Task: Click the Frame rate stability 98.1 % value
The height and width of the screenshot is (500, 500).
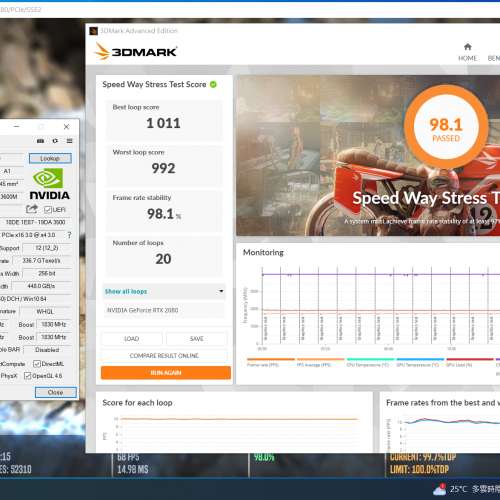Action: coord(164,214)
